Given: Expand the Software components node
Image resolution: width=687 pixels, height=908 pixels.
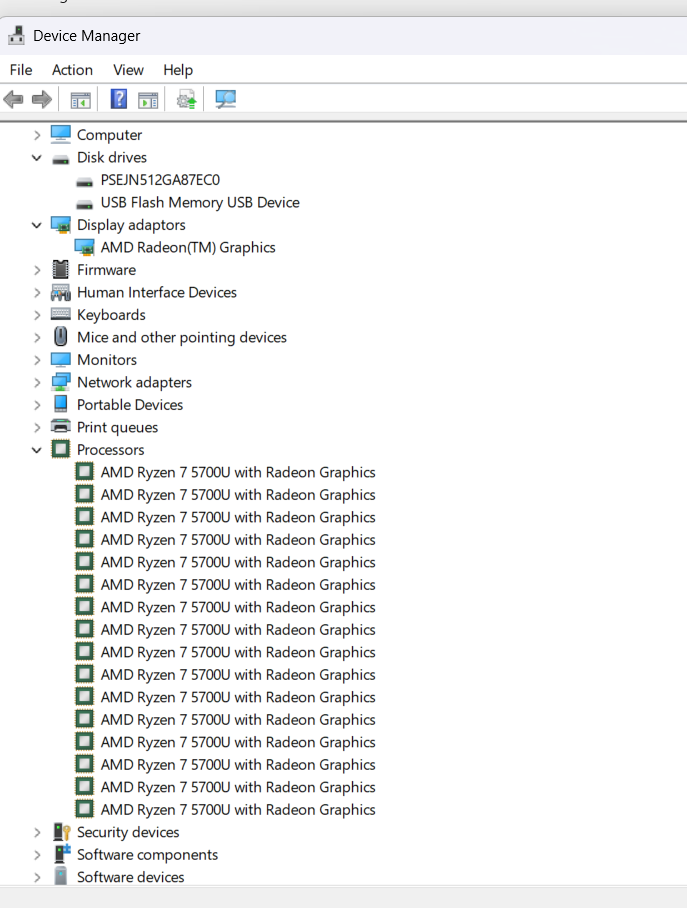Looking at the screenshot, I should (x=37, y=855).
